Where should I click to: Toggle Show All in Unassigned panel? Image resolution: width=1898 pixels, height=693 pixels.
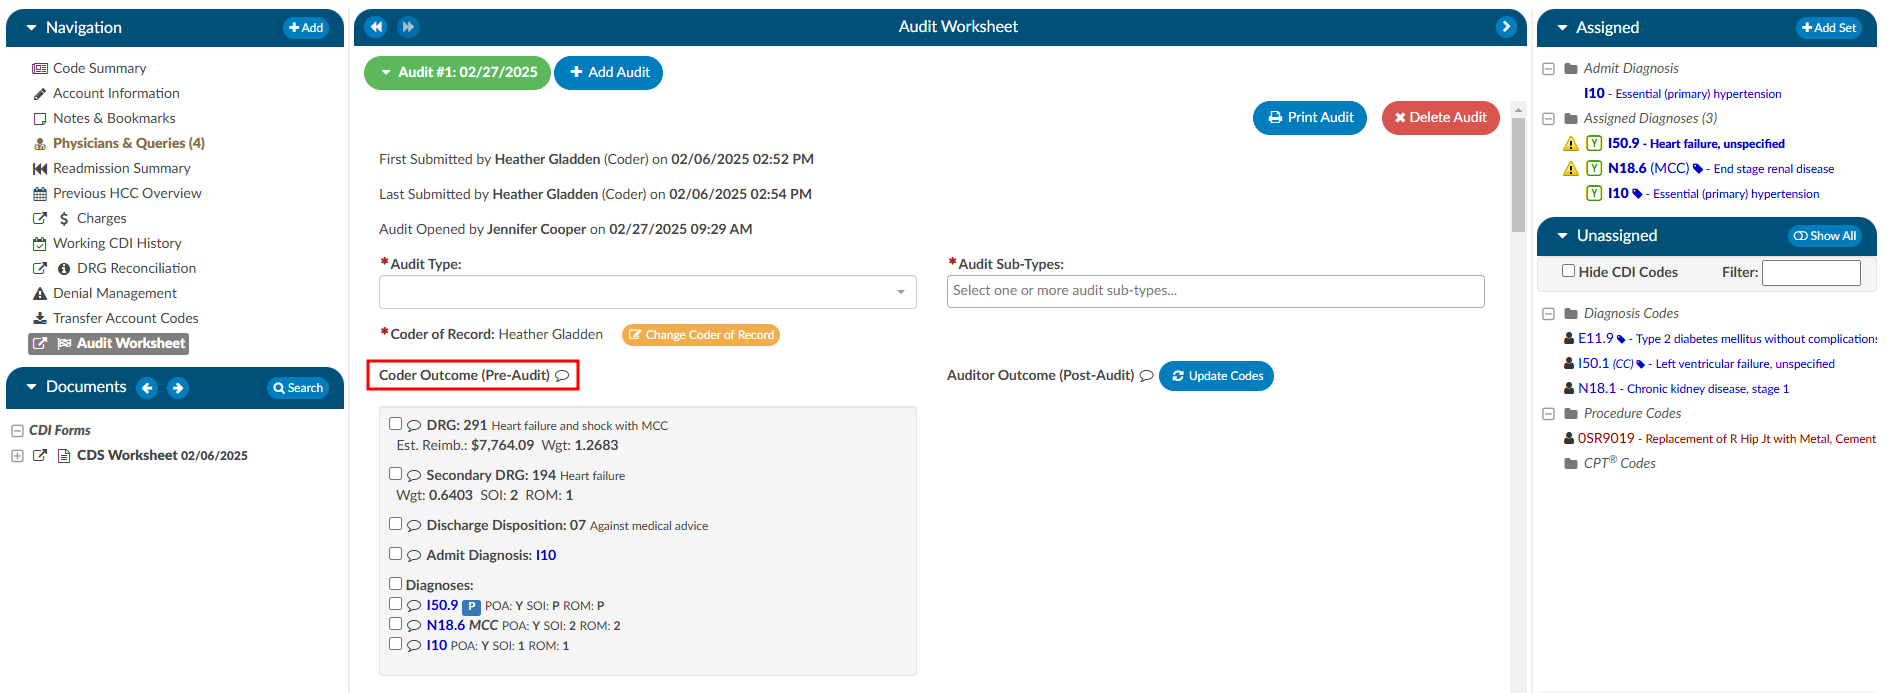[1824, 236]
